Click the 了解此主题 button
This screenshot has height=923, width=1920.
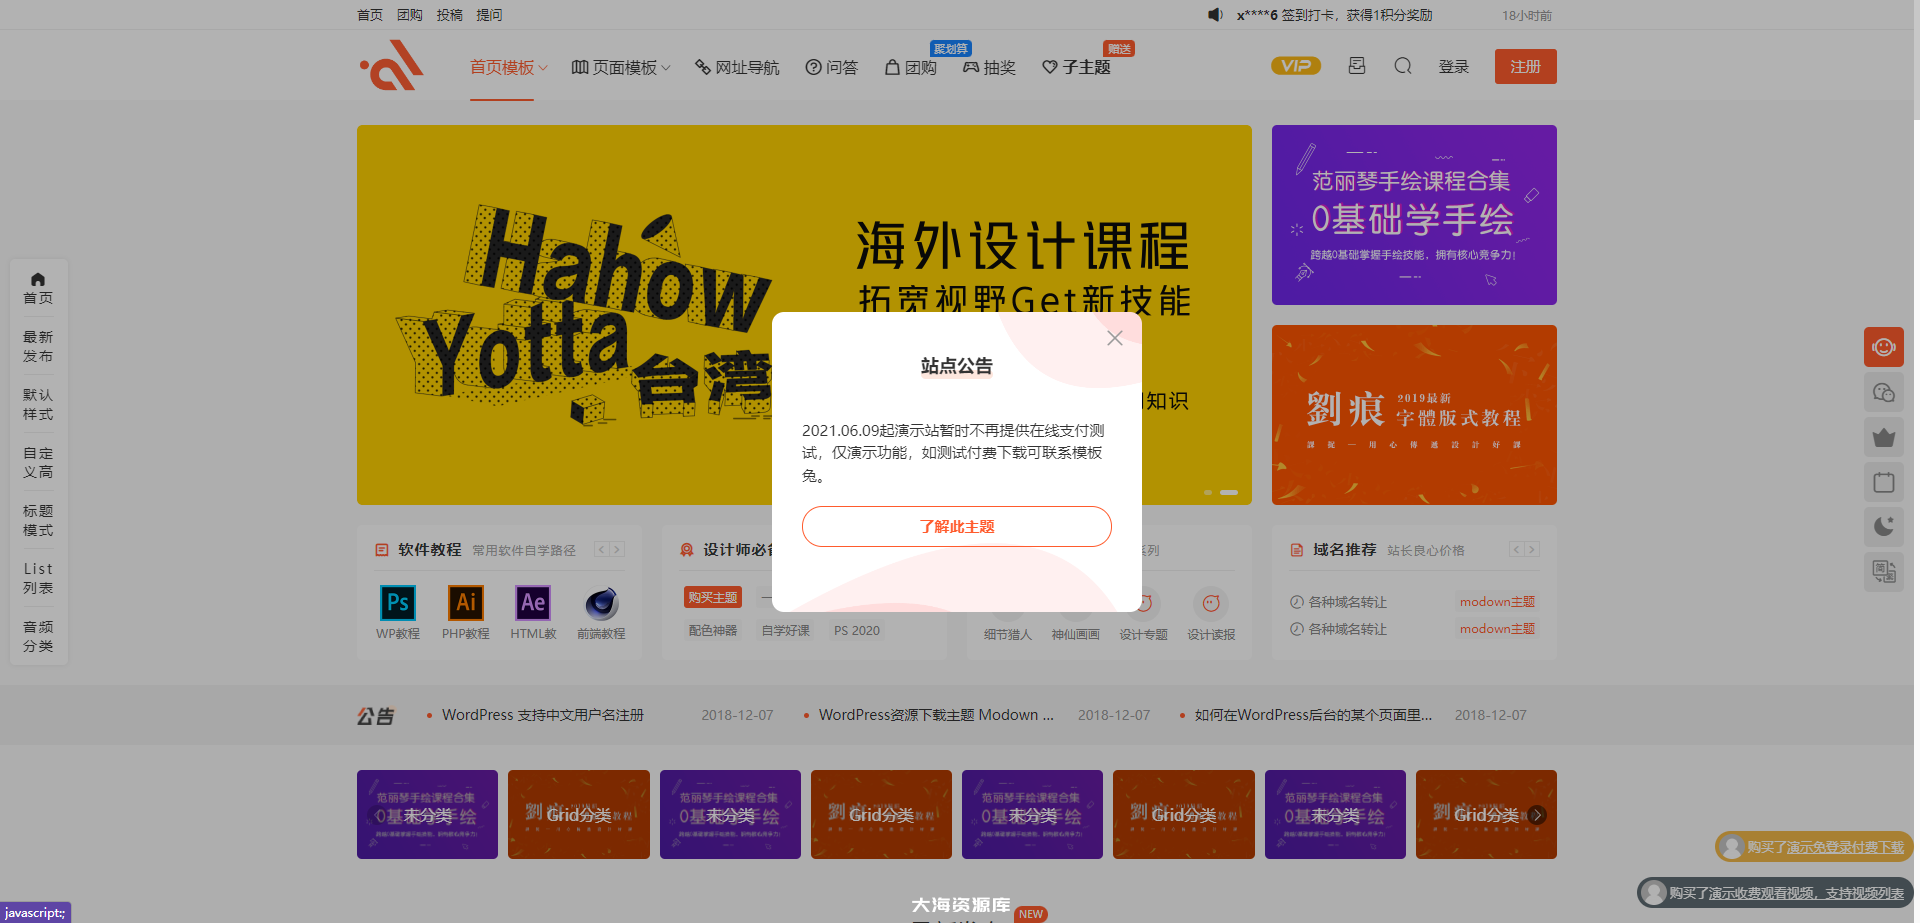click(956, 526)
